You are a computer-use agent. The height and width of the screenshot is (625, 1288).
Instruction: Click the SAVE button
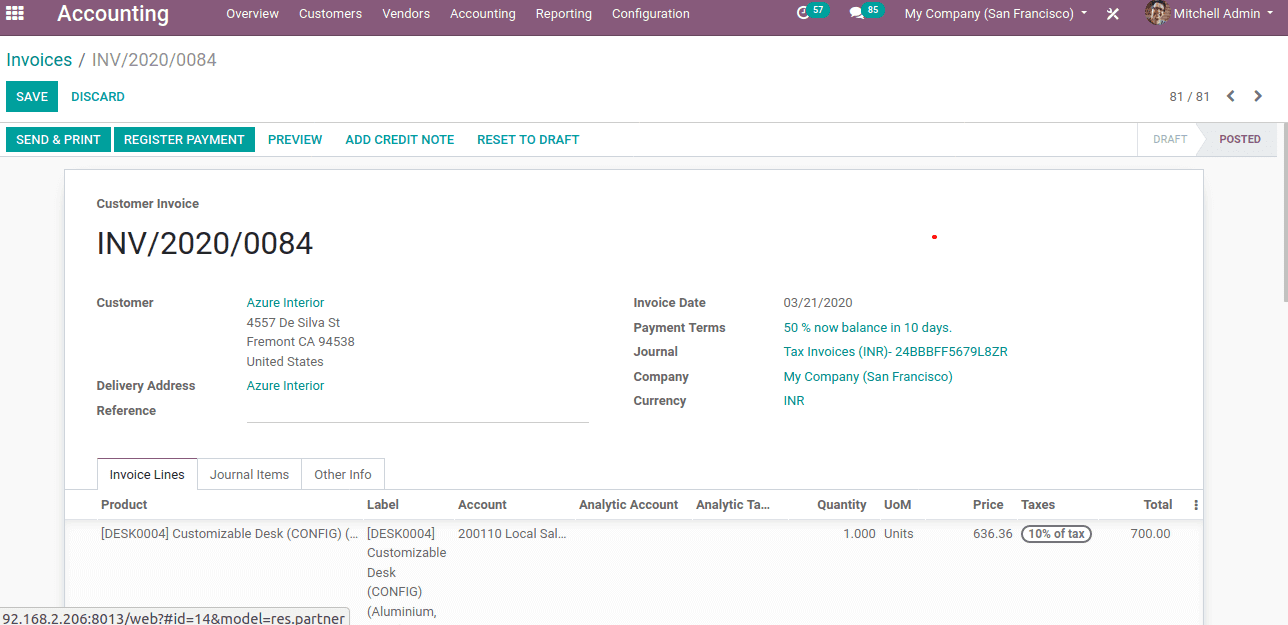pos(32,97)
